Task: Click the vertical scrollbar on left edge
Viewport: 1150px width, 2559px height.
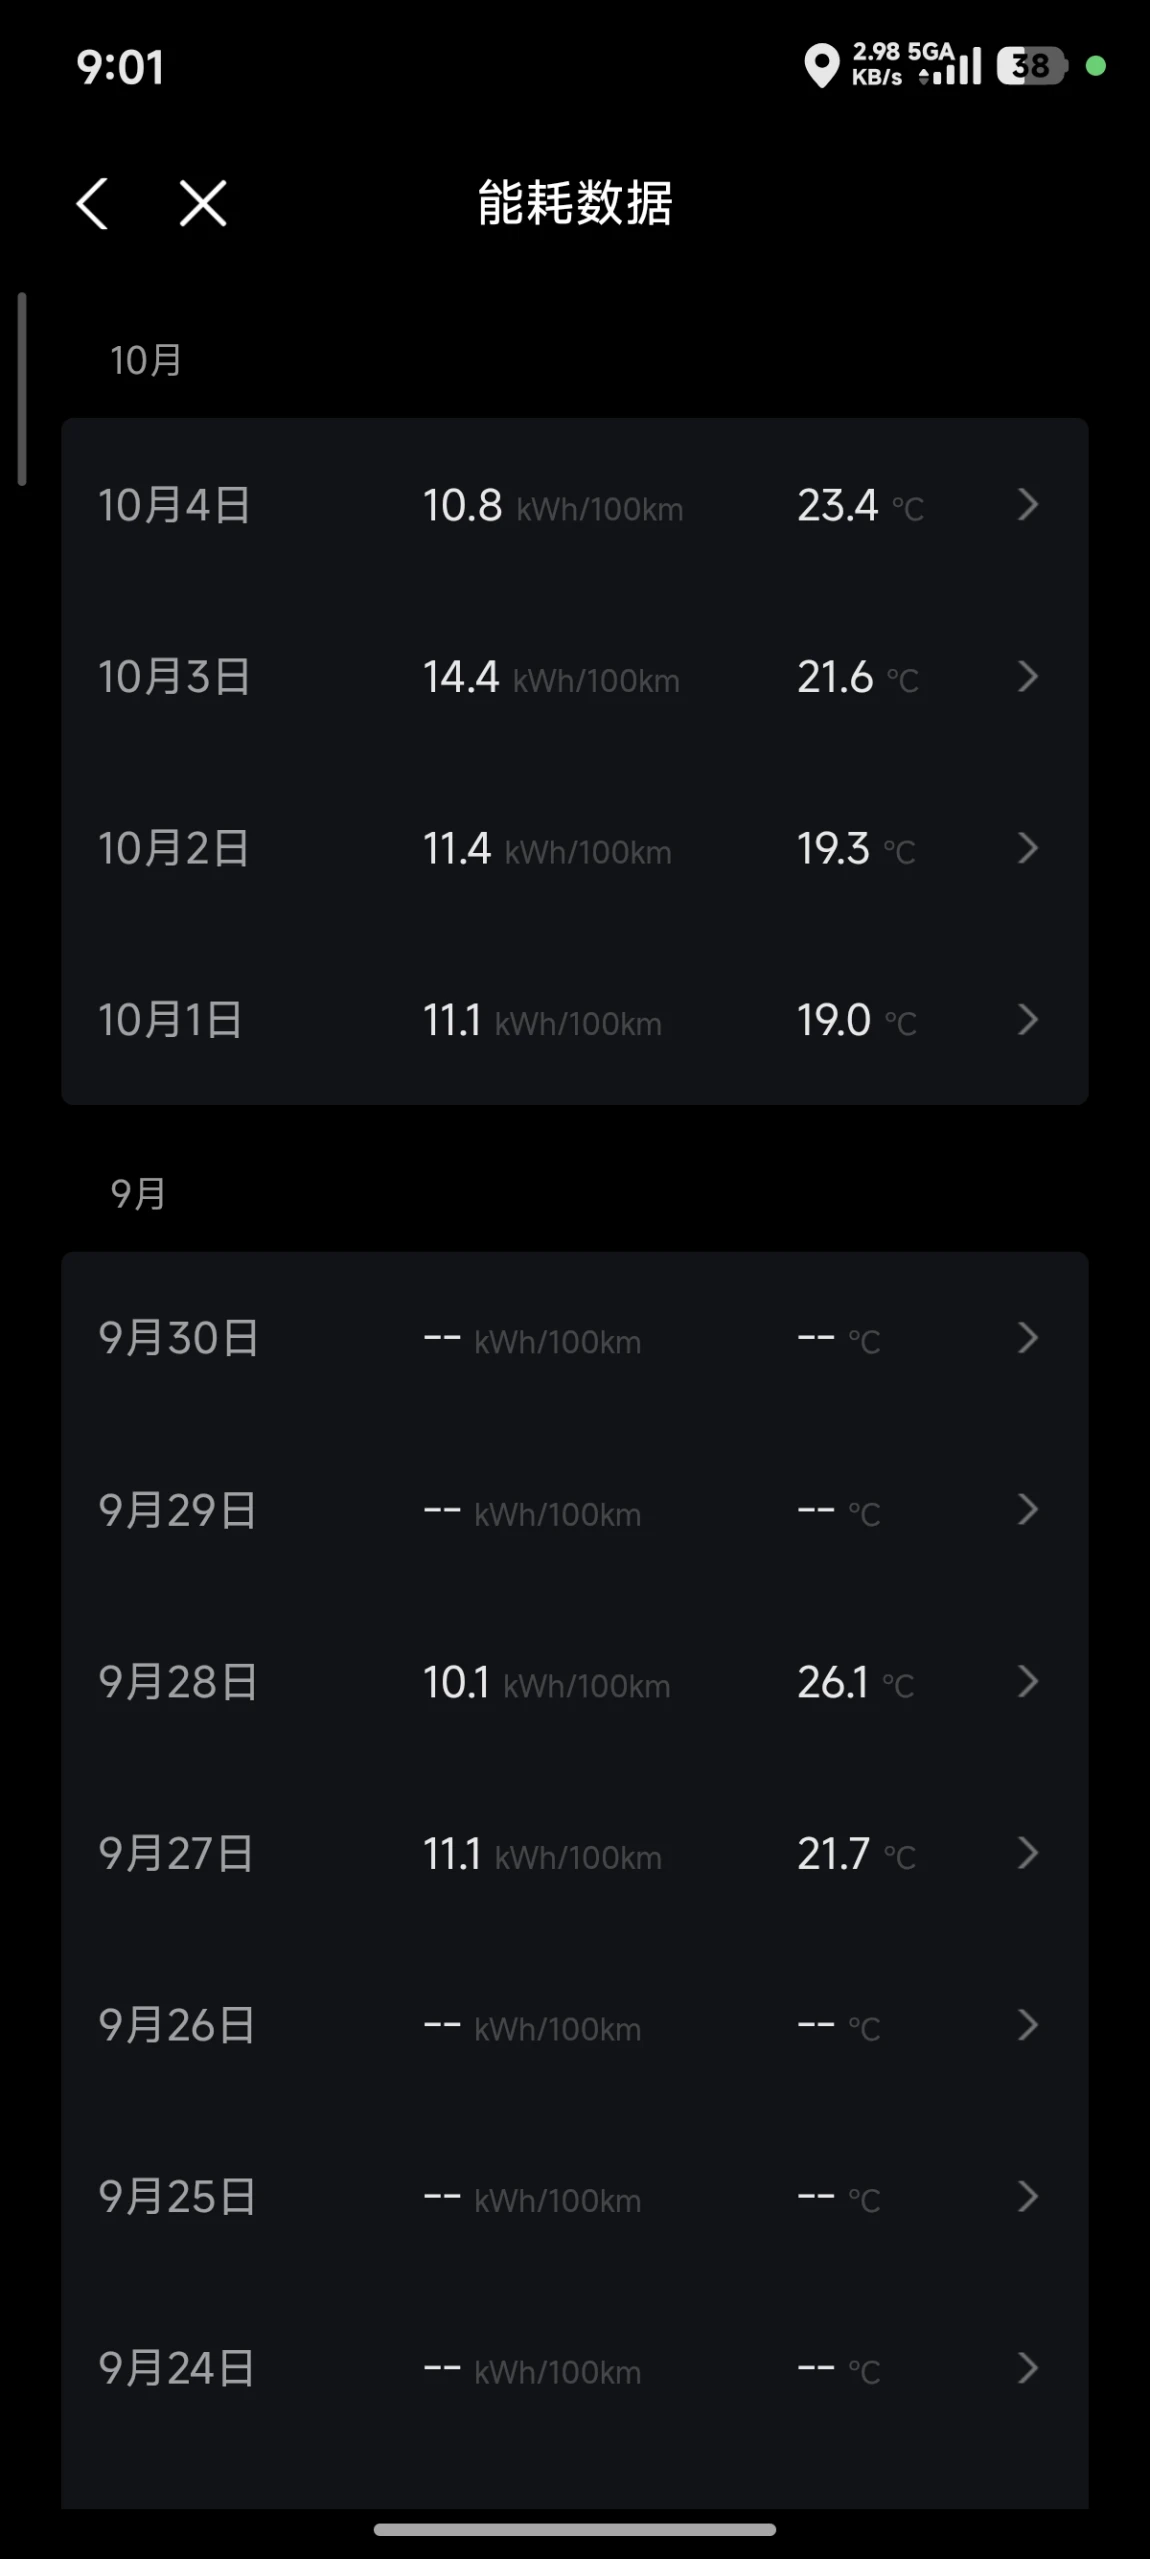Action: 22,389
